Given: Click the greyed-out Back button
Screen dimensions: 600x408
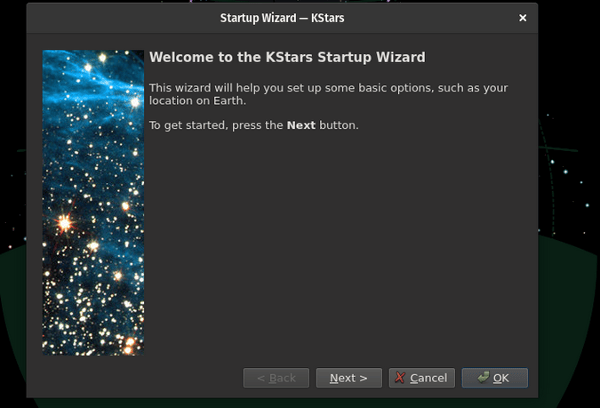Looking at the screenshot, I should (x=276, y=378).
